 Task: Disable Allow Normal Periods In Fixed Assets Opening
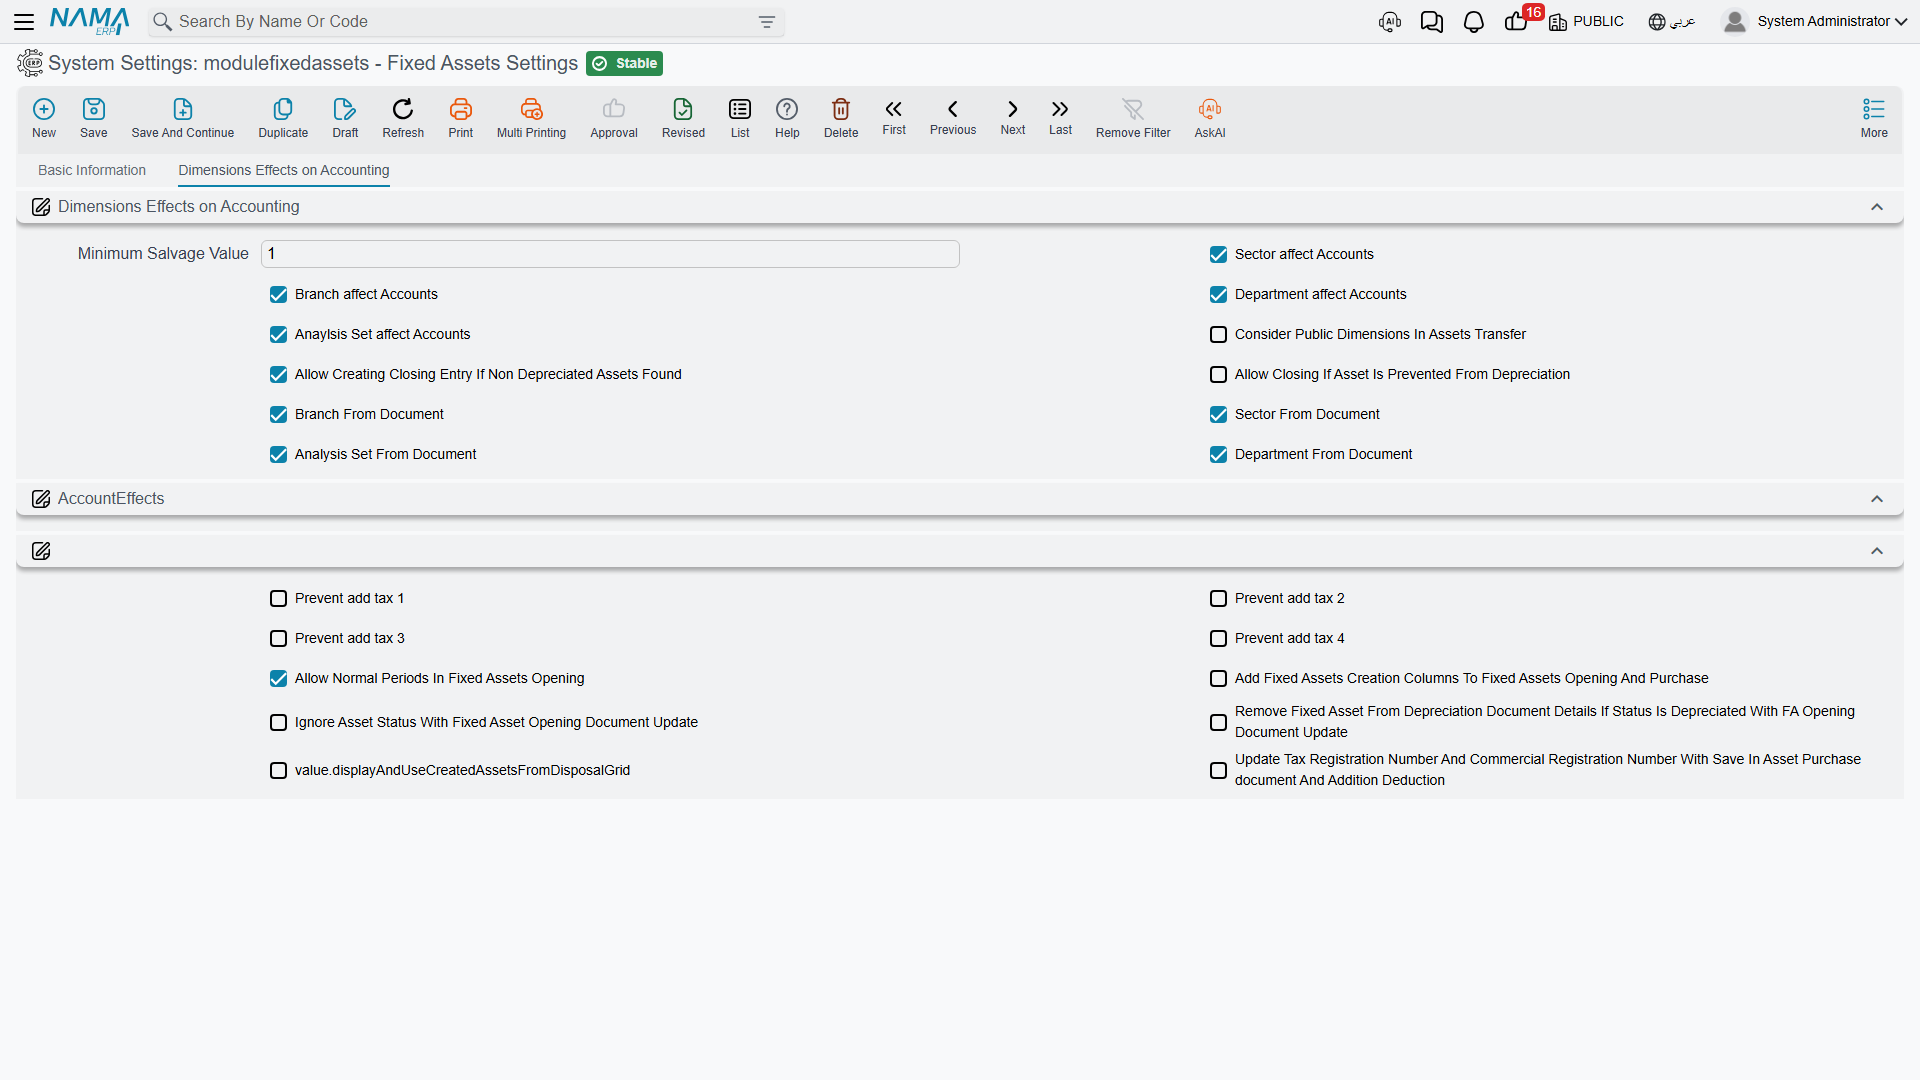(x=279, y=679)
